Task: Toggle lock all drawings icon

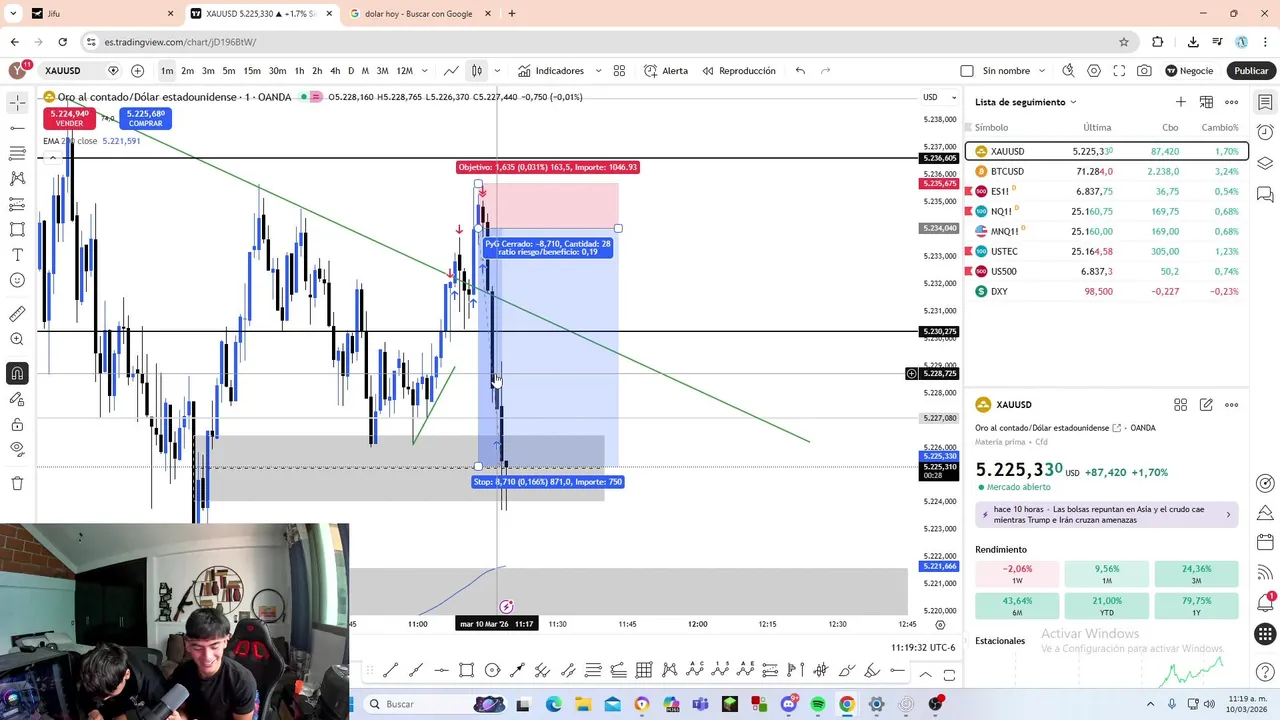Action: [17, 425]
